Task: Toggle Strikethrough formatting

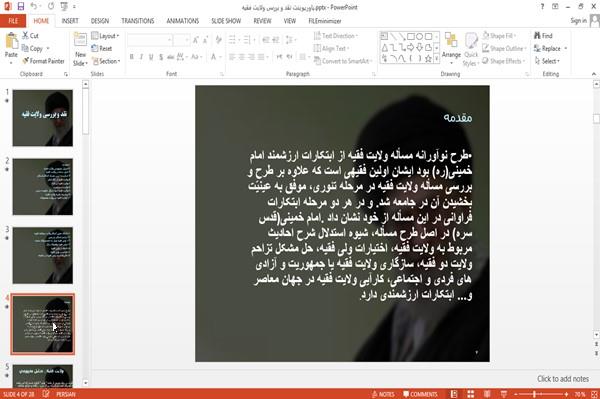Action: [171, 57]
